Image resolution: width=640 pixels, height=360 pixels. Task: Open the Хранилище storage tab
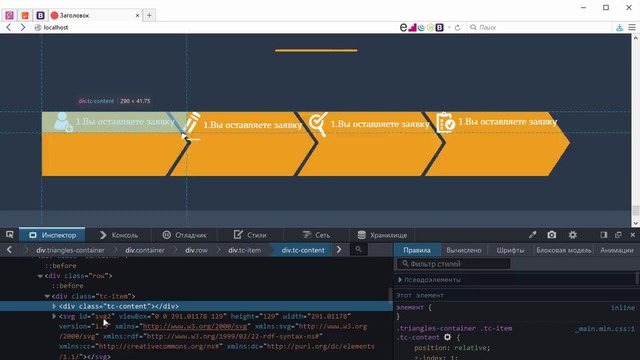382,235
